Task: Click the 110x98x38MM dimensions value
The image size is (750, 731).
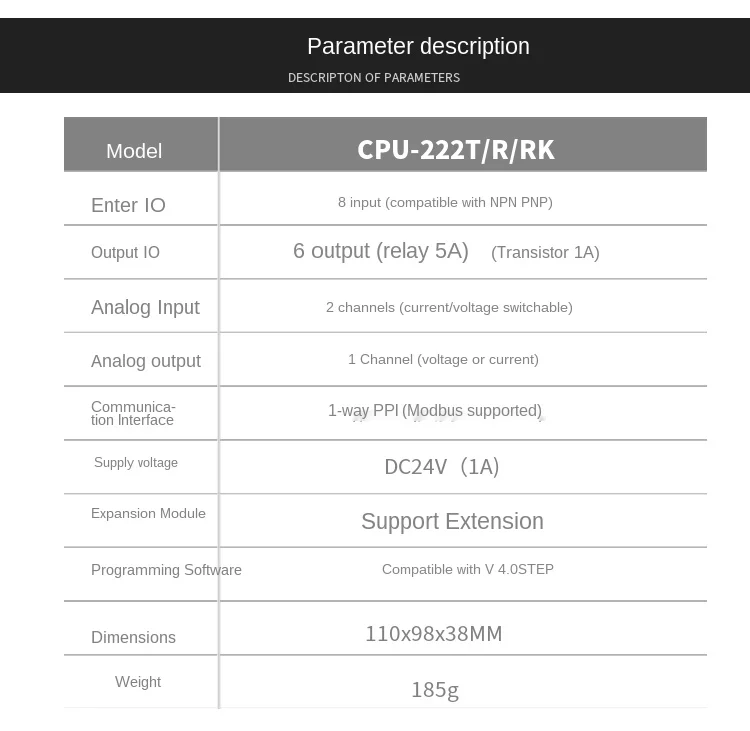Action: [x=434, y=634]
